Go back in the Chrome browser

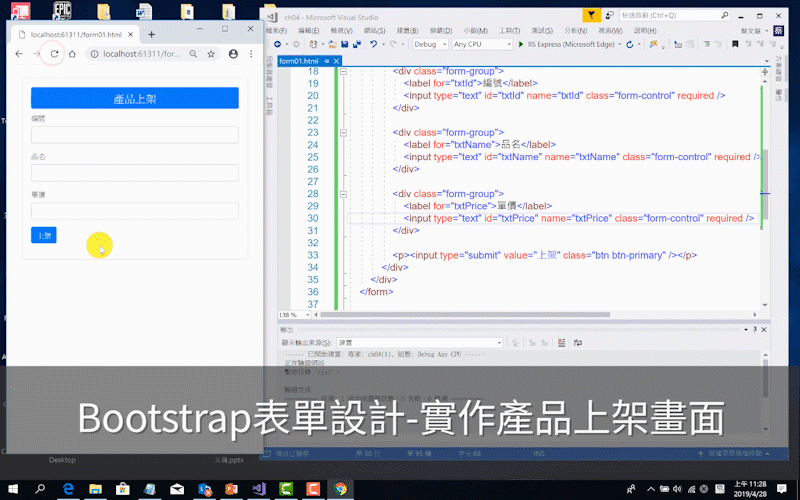click(x=19, y=54)
